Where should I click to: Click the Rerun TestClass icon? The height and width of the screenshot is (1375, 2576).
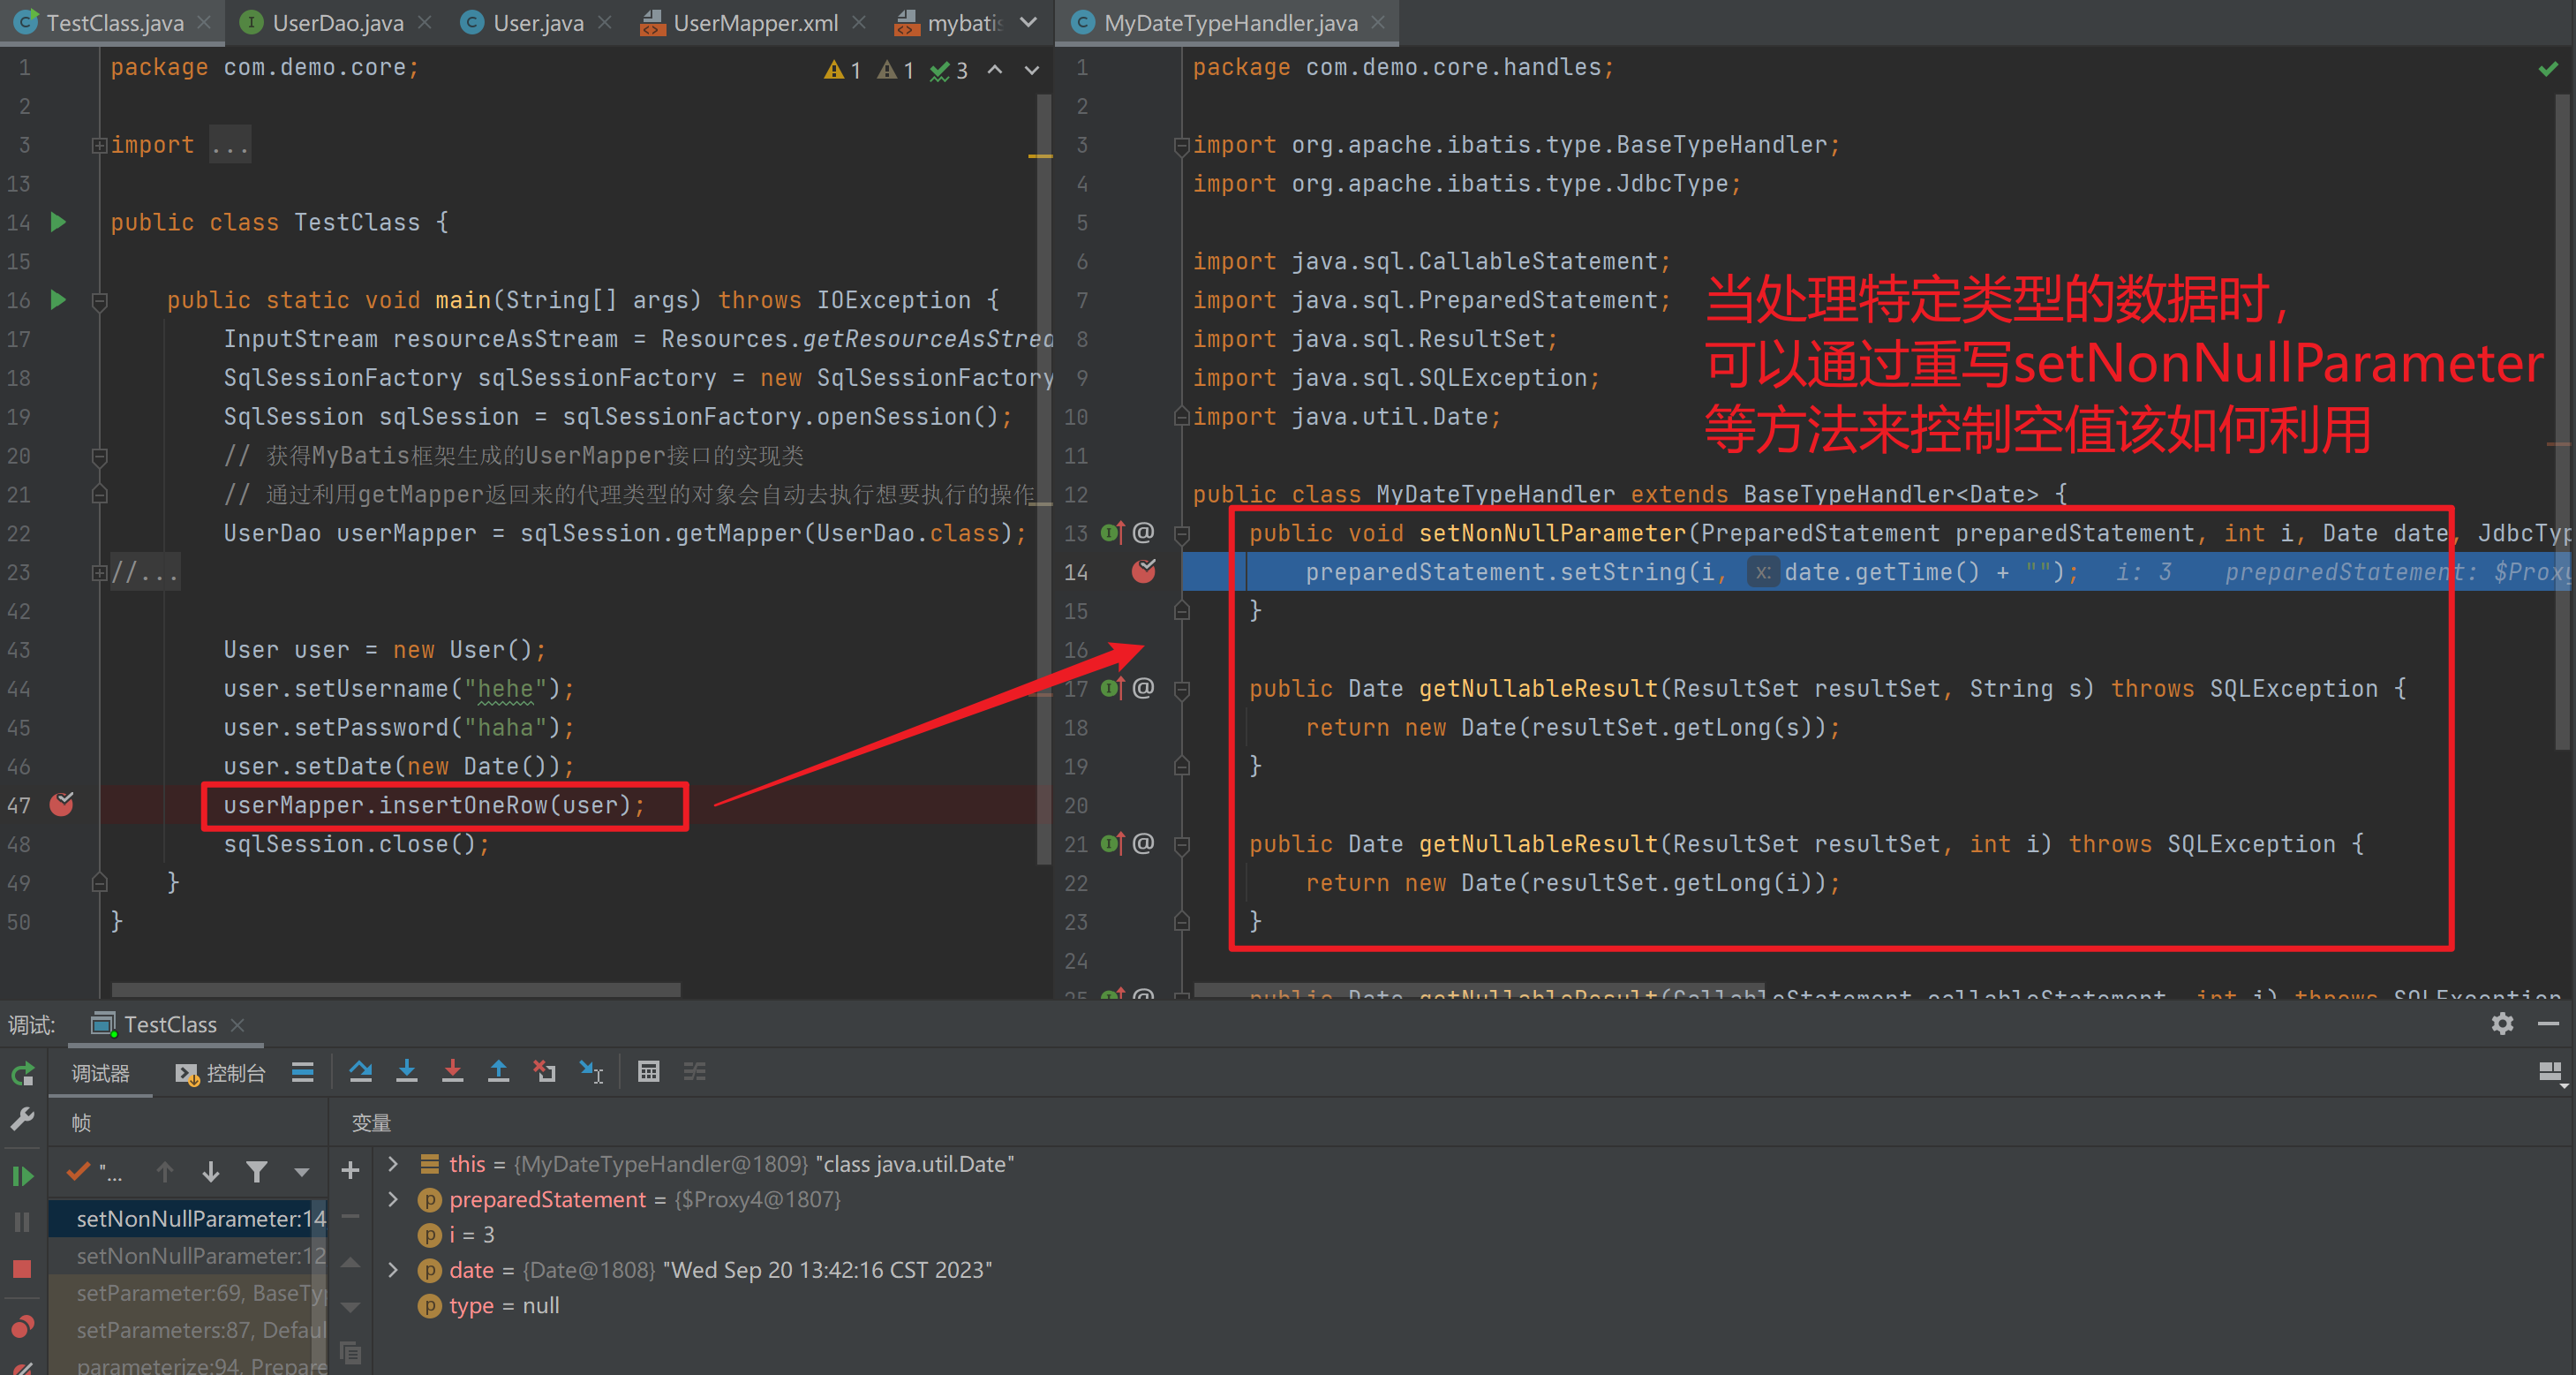[22, 1074]
